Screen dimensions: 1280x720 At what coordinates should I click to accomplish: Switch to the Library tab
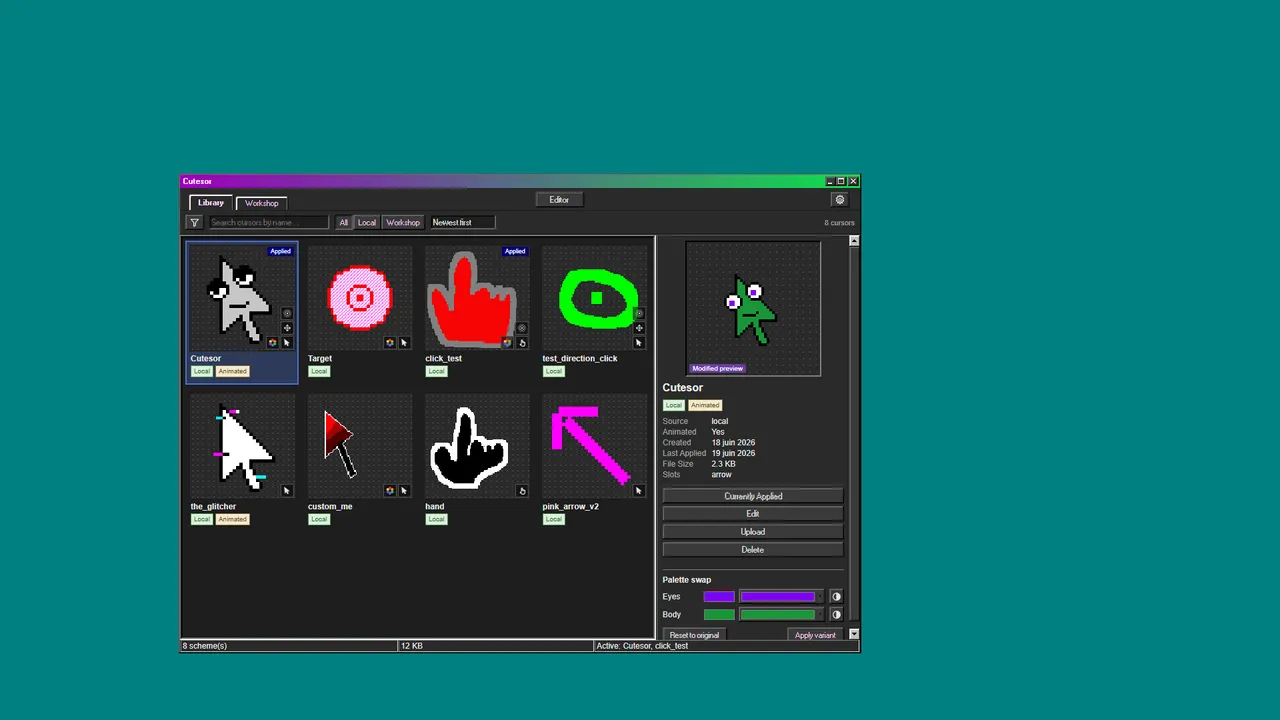(x=211, y=203)
